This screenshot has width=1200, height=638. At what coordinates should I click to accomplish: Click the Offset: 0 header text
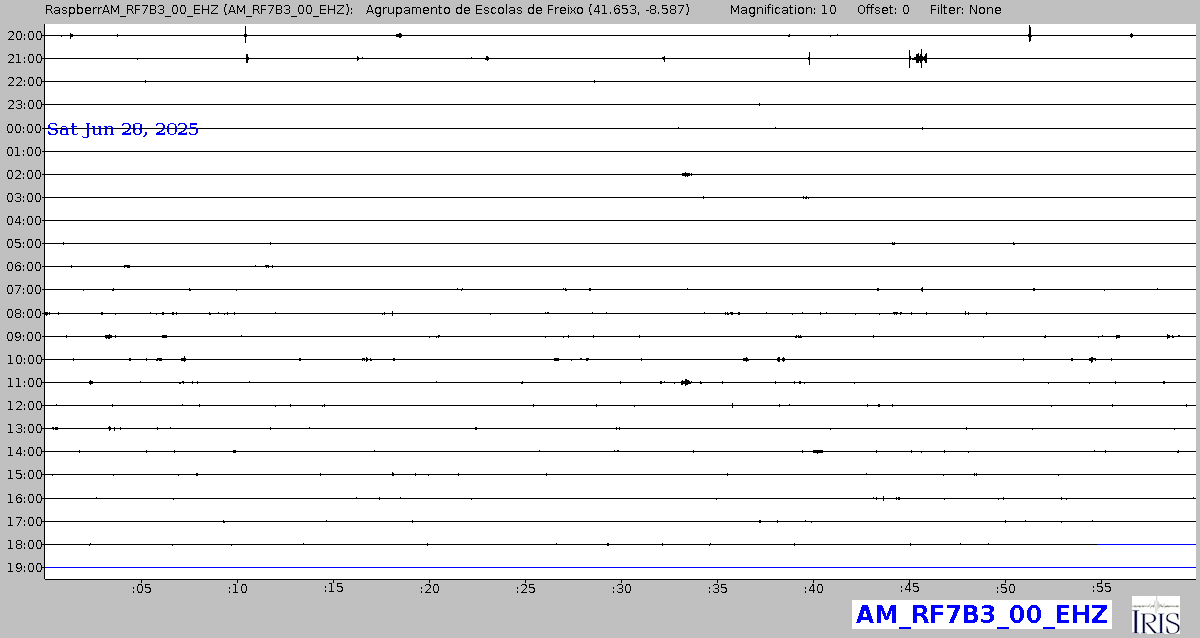[883, 10]
